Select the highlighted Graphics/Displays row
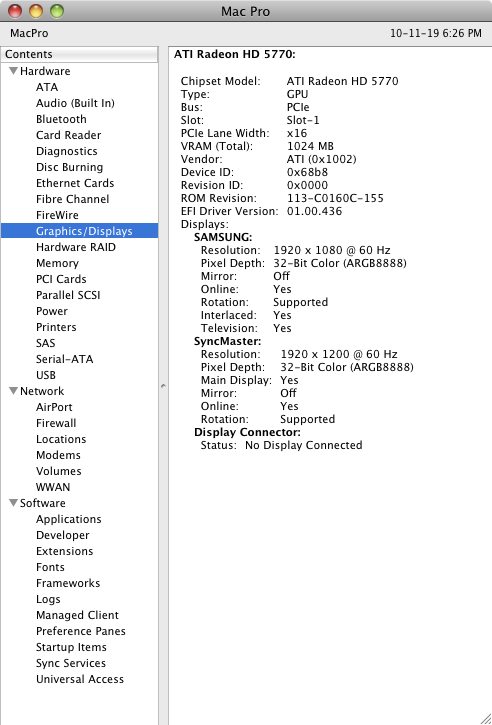Viewport: 492px width, 725px height. coord(80,231)
